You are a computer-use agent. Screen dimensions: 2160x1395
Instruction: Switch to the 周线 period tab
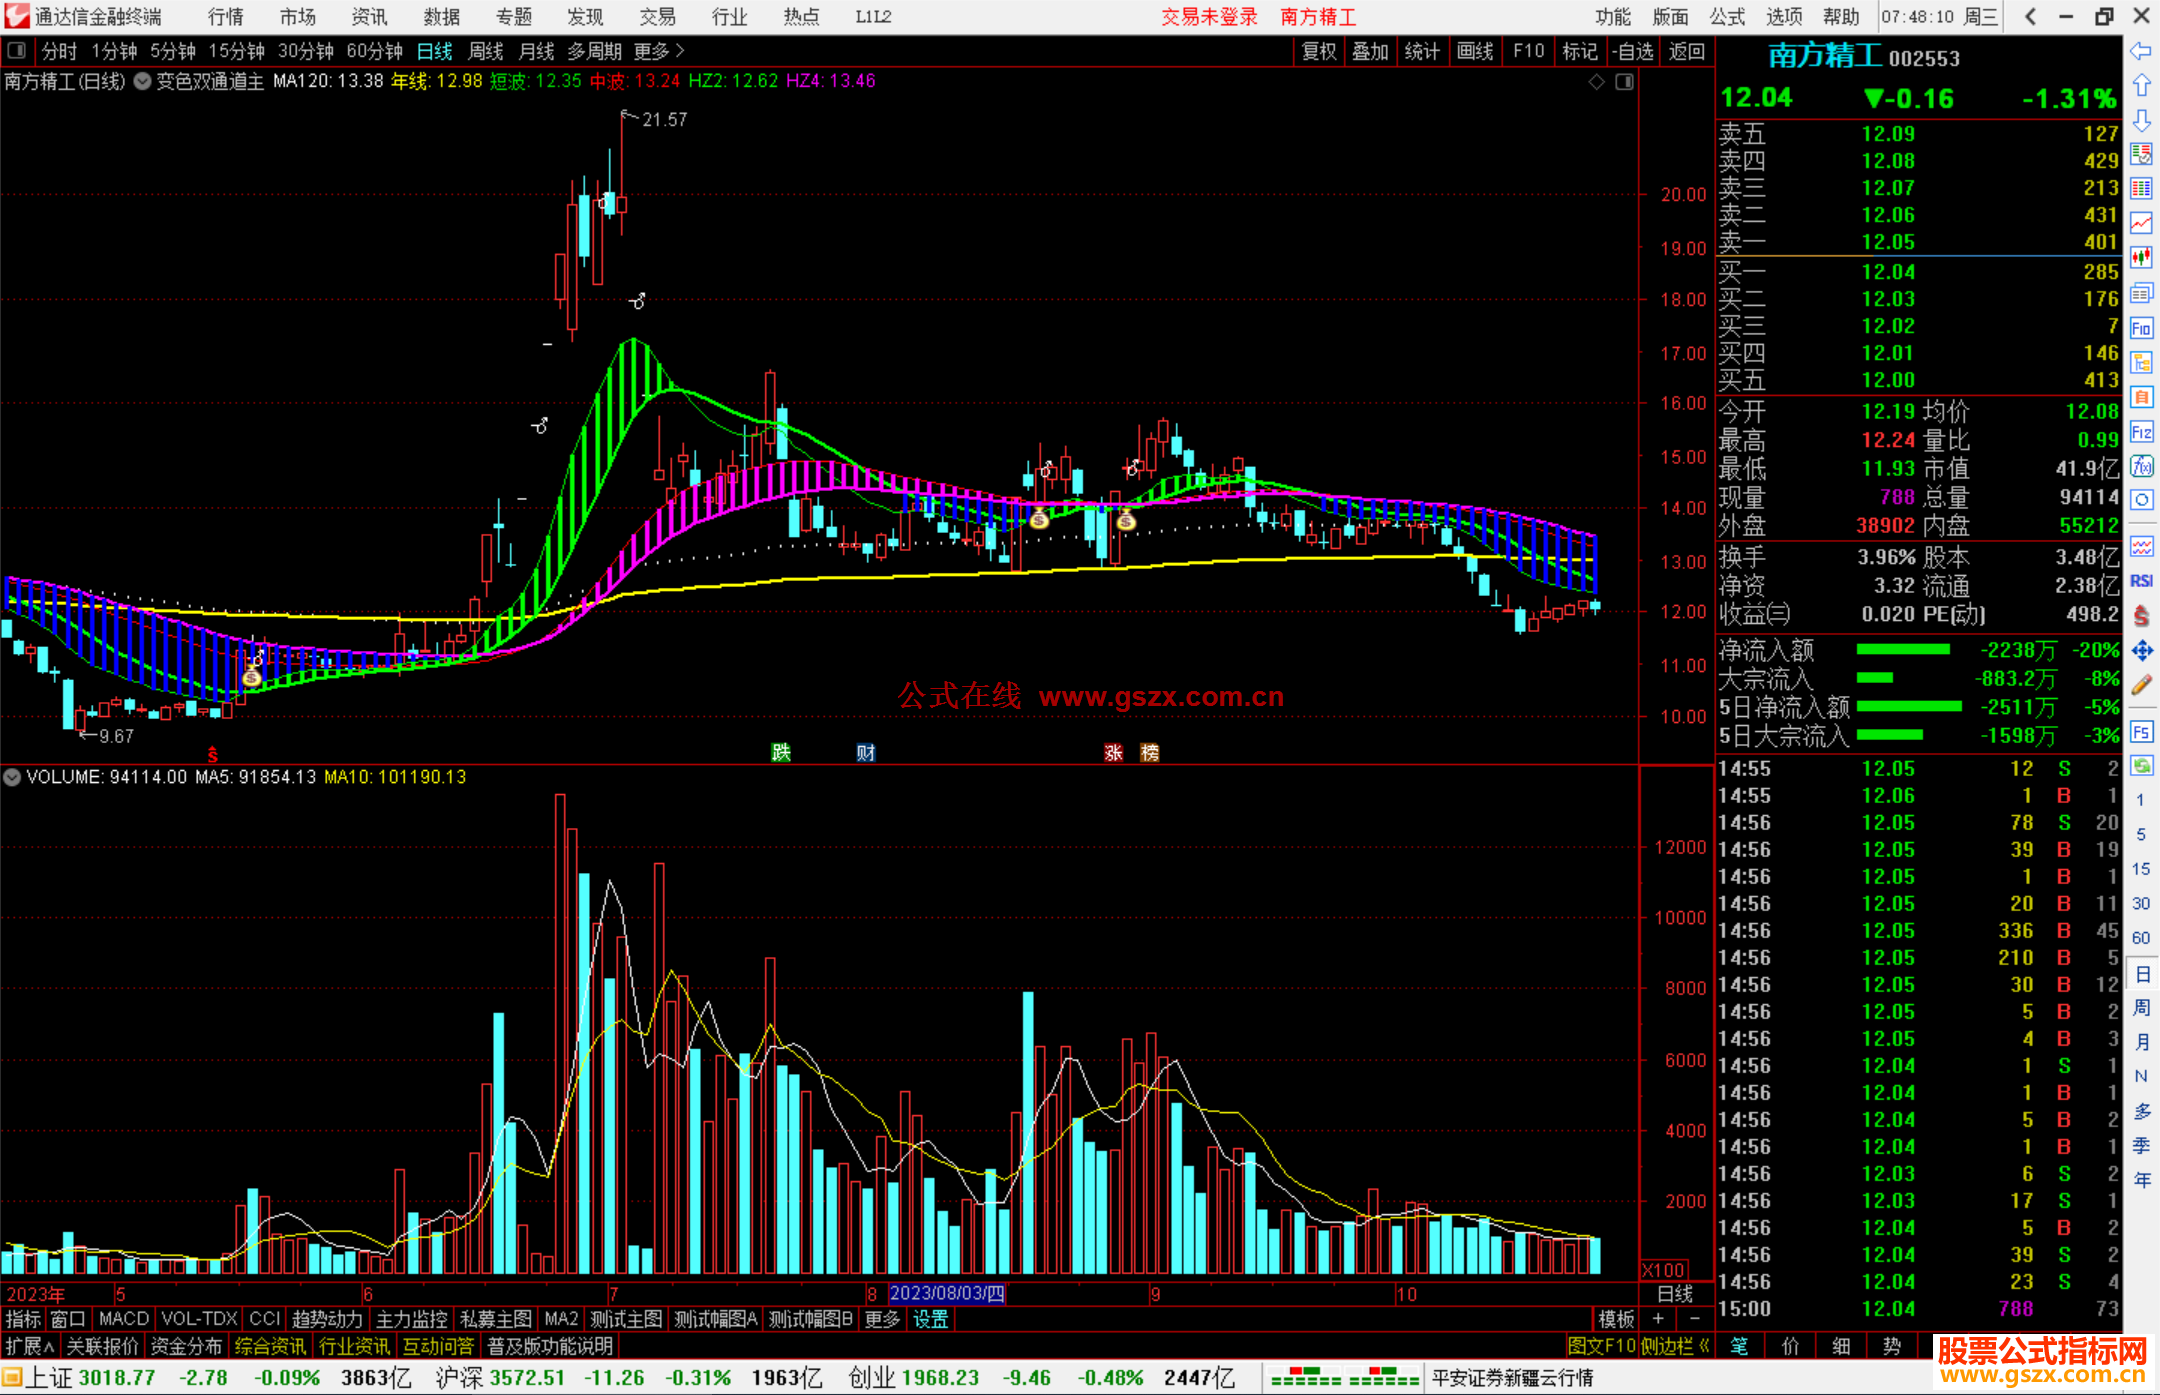[486, 51]
